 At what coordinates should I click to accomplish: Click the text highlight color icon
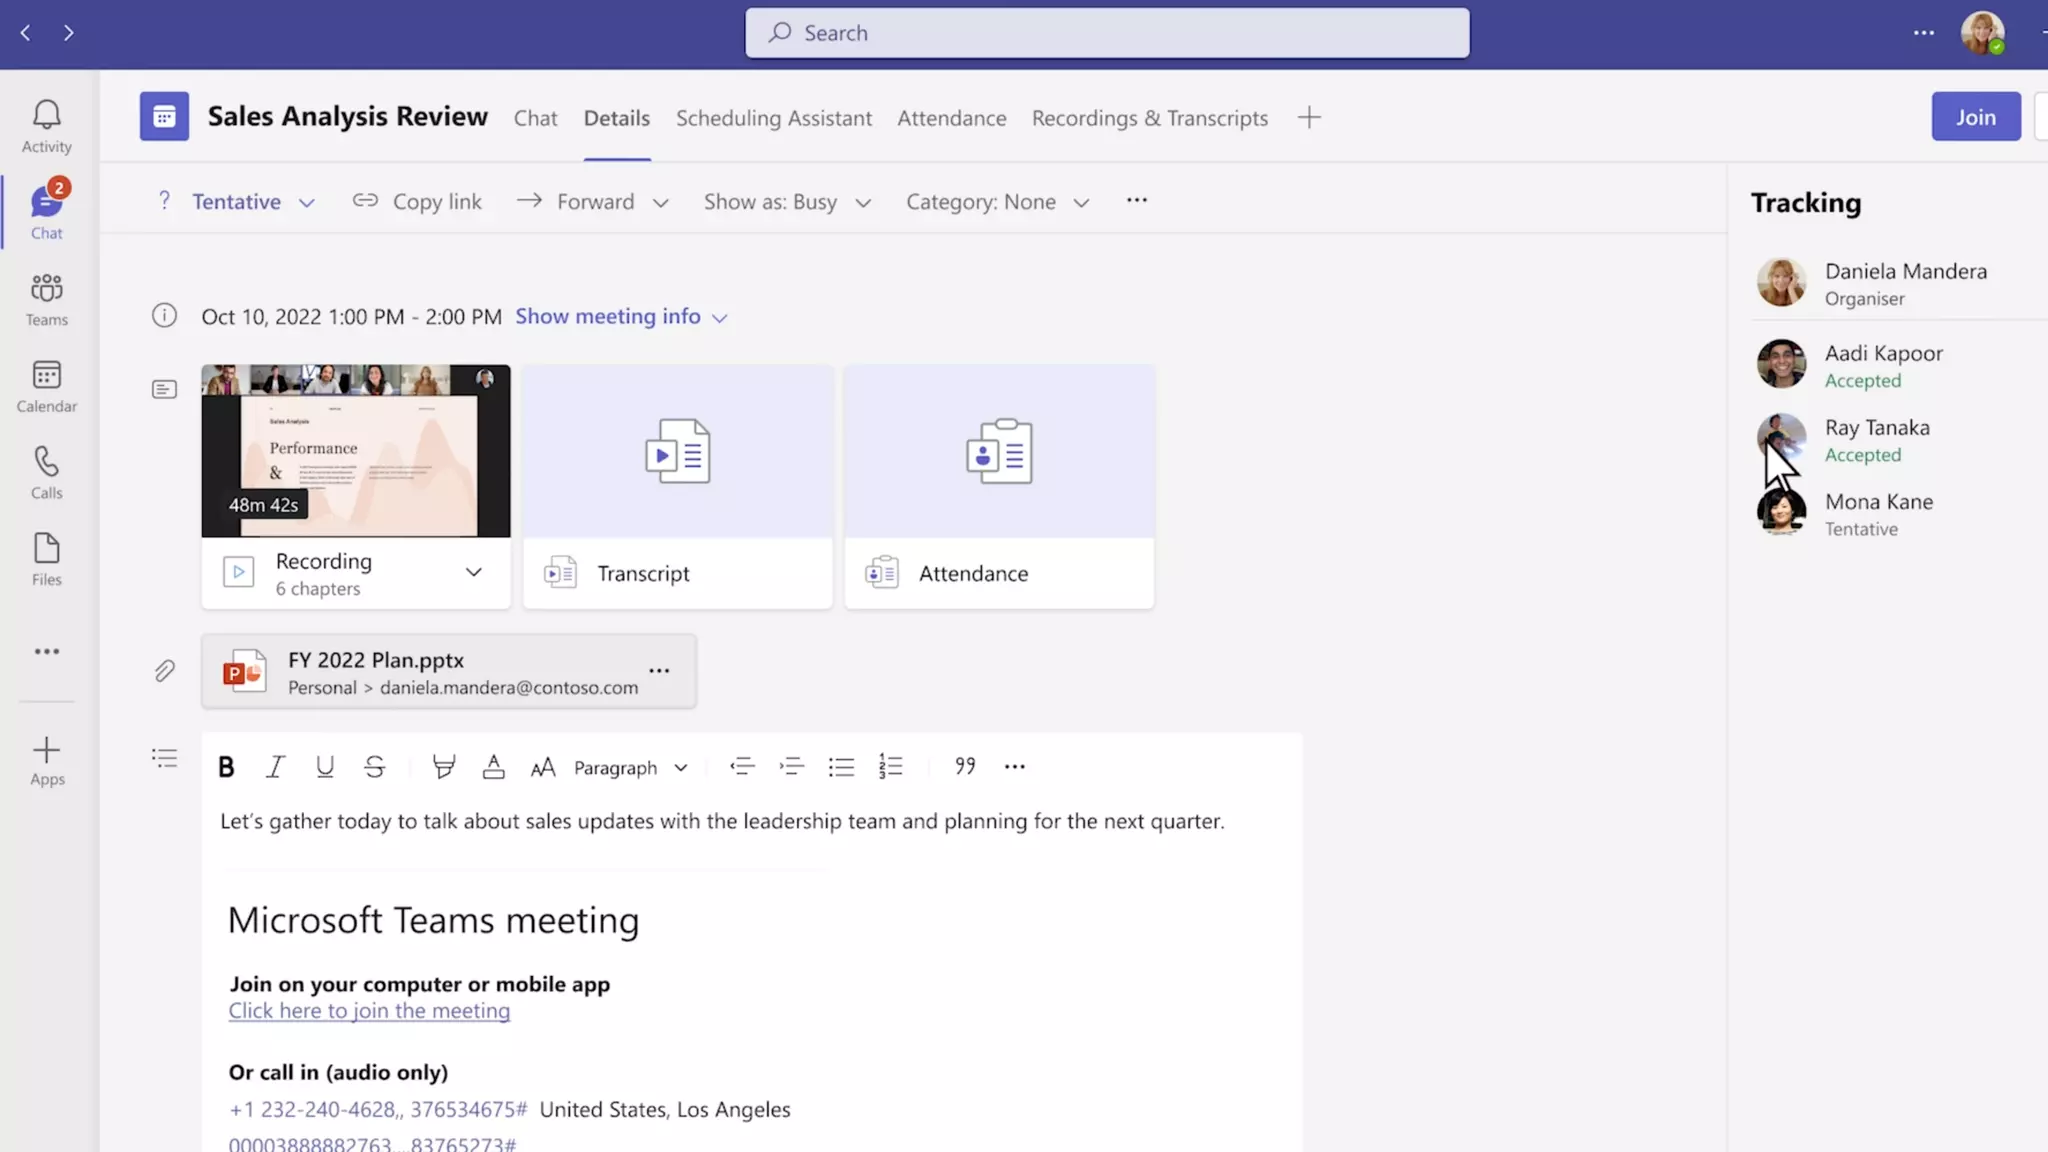coord(443,767)
